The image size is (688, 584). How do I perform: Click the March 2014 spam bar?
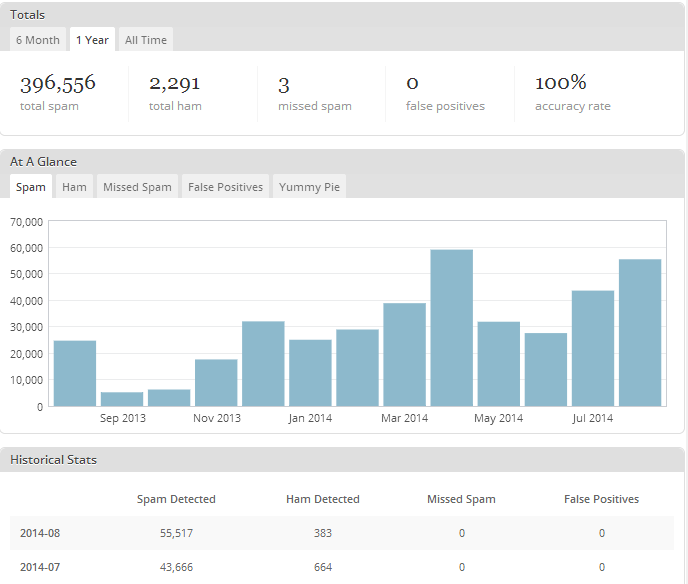coord(404,354)
